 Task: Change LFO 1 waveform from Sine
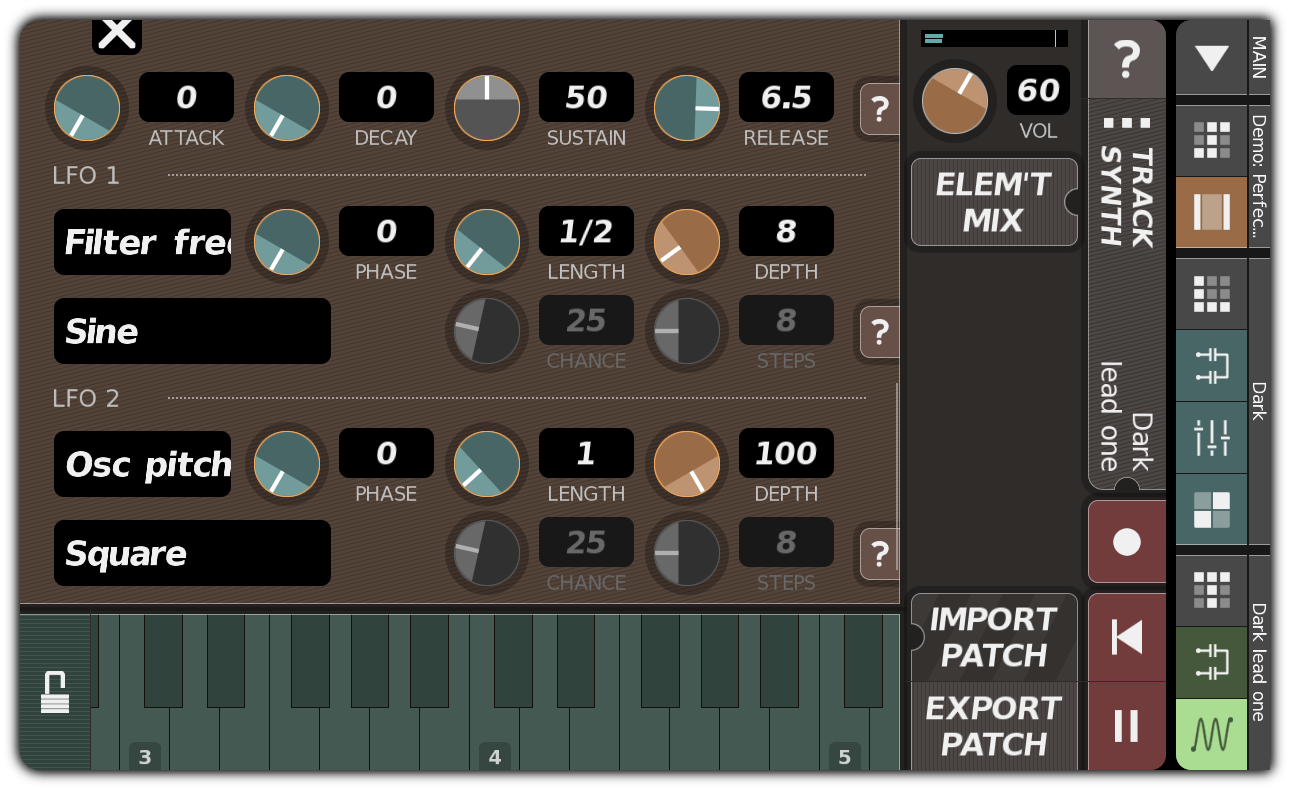tap(192, 331)
